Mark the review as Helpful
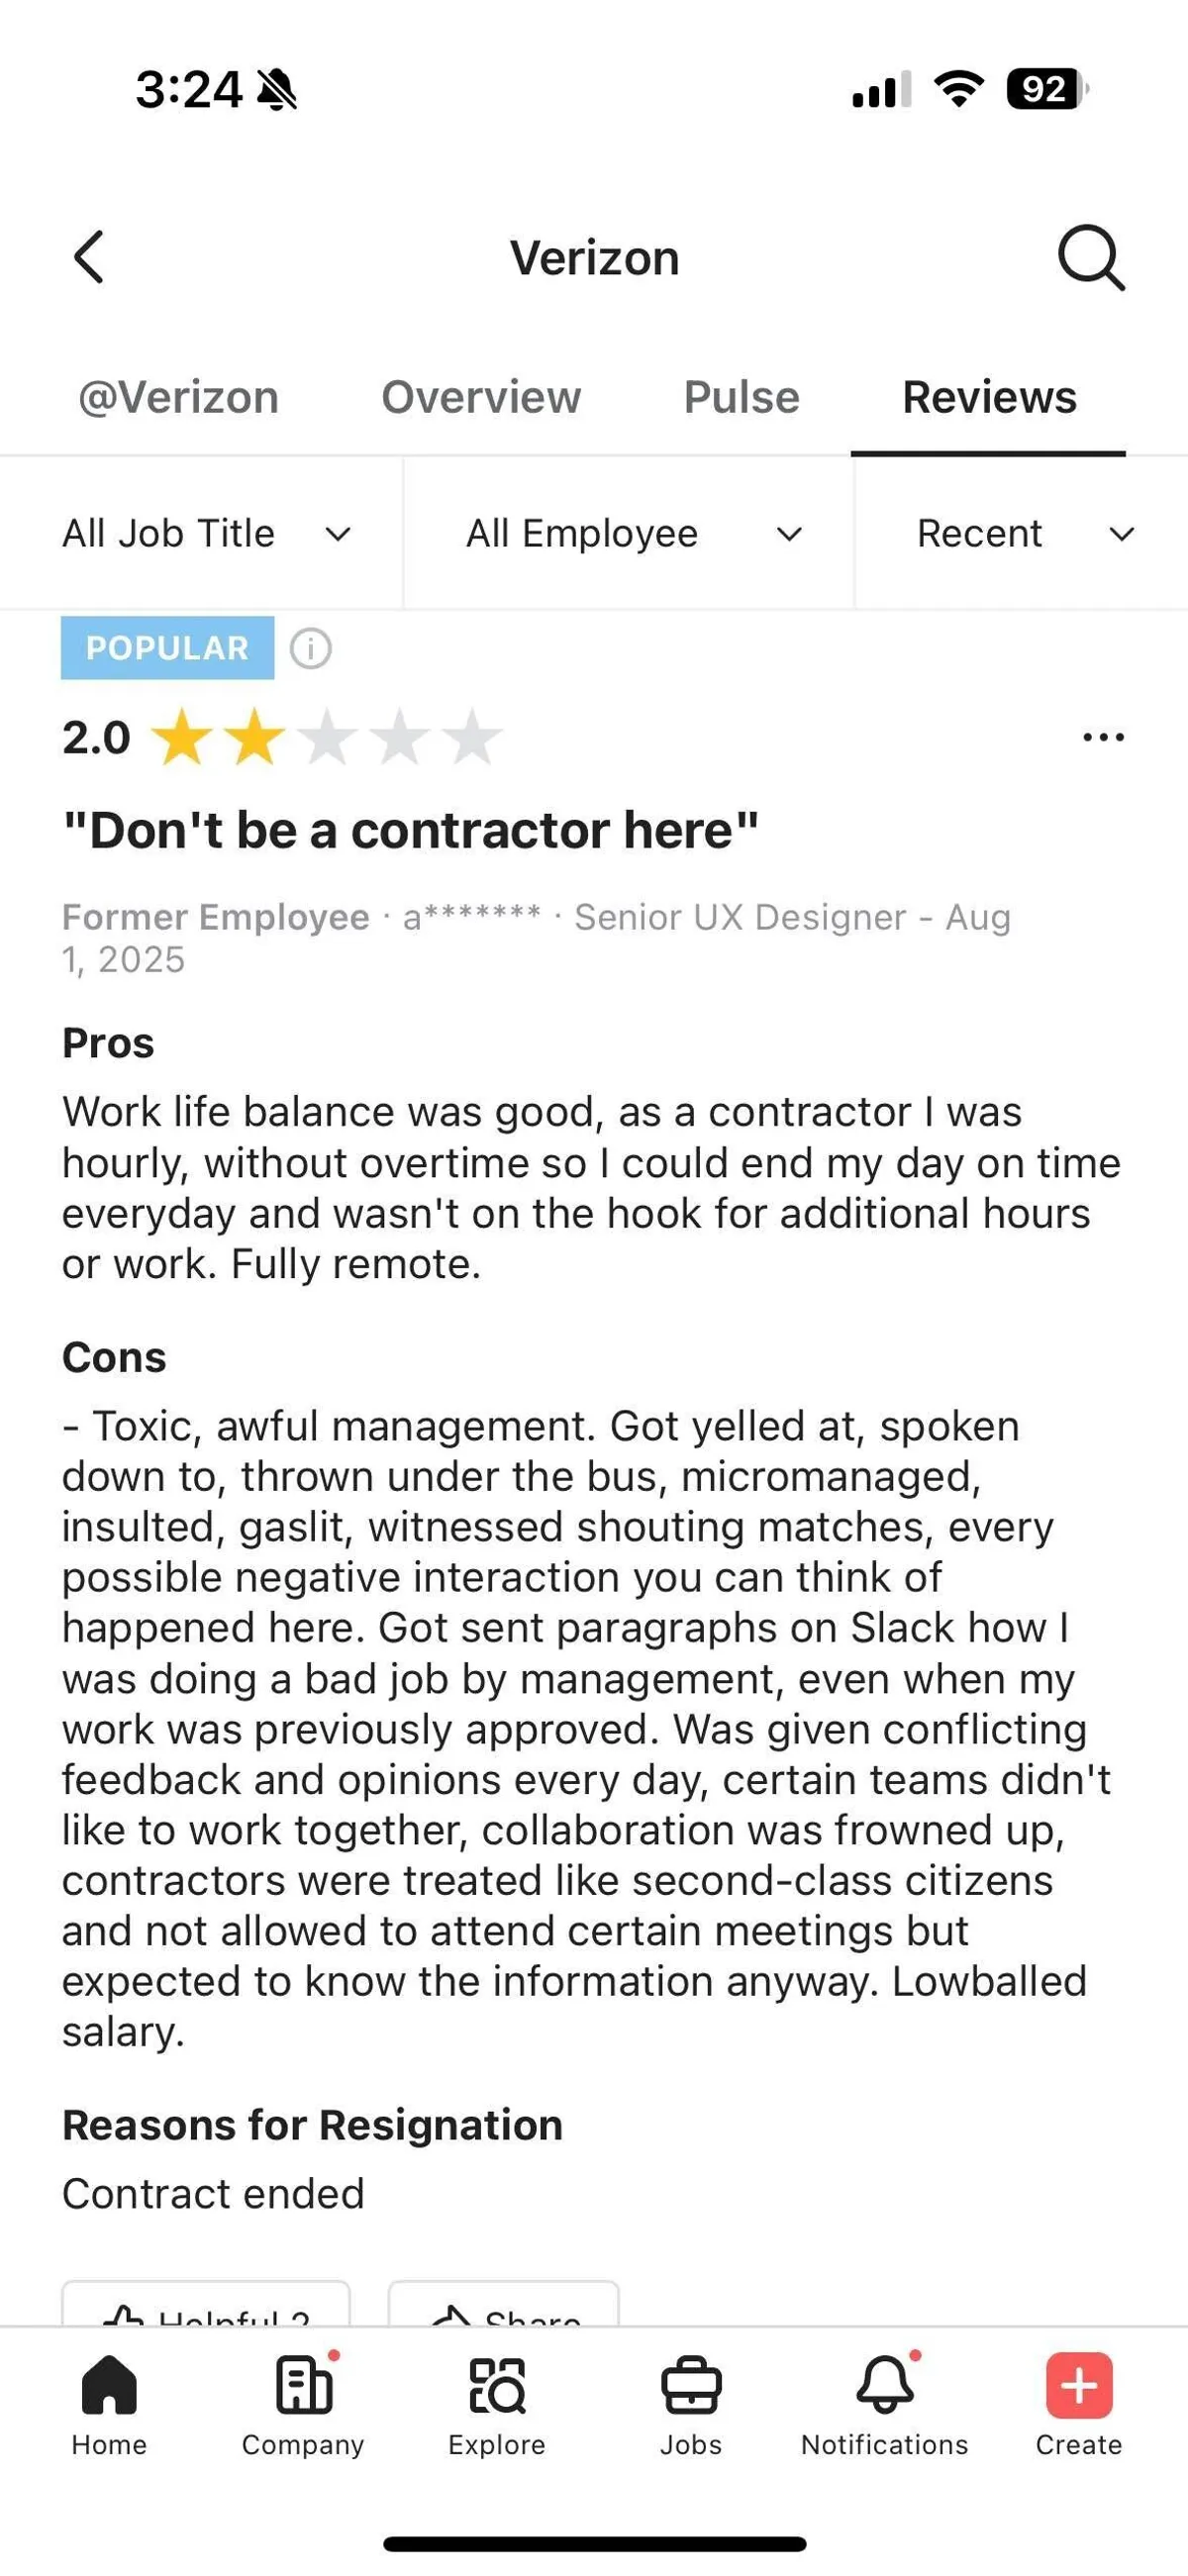The height and width of the screenshot is (2576, 1188). (207, 2310)
